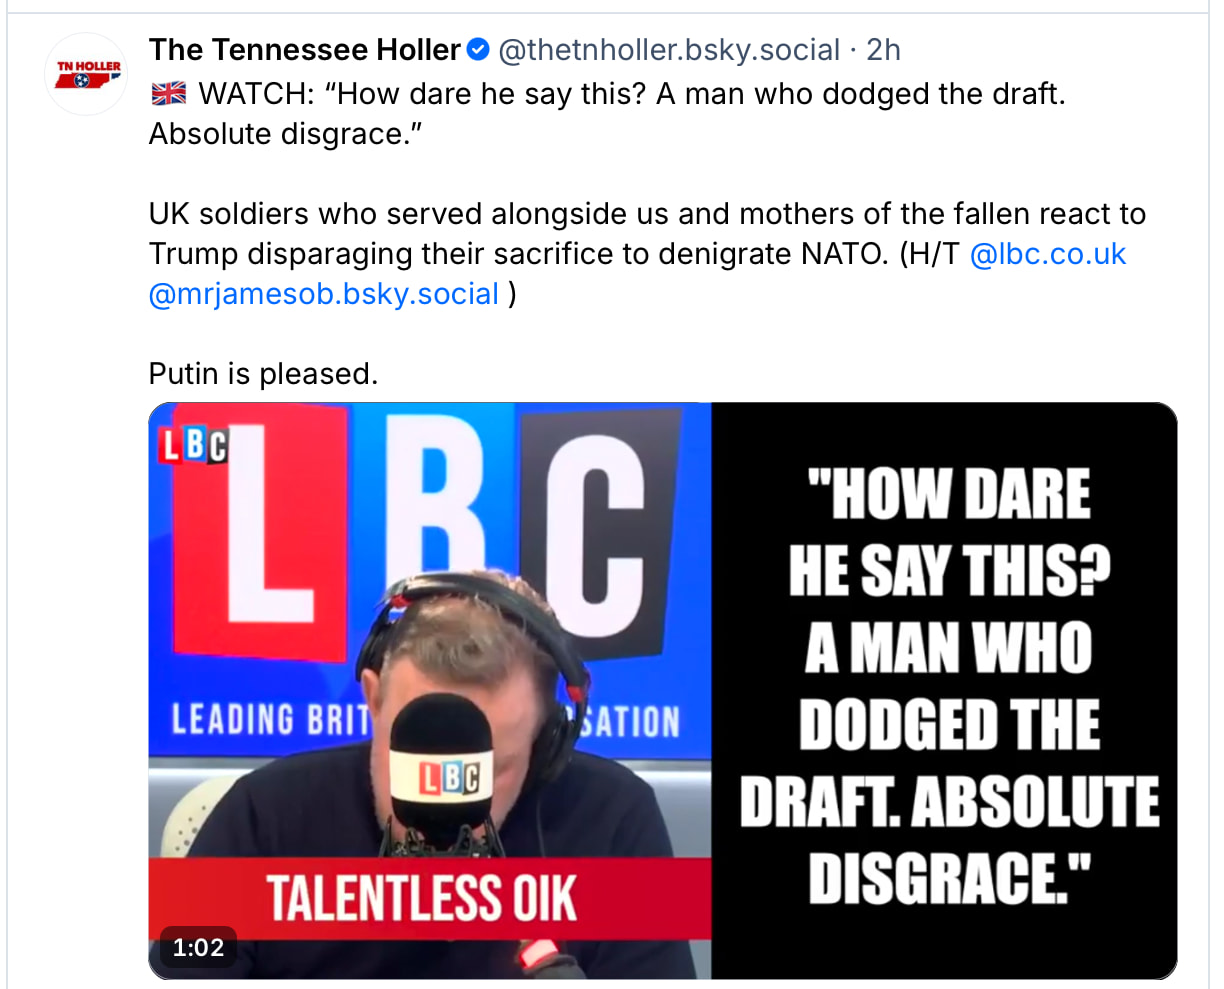Click the blue verified checkmark badge
The image size is (1224, 989).
(x=479, y=49)
